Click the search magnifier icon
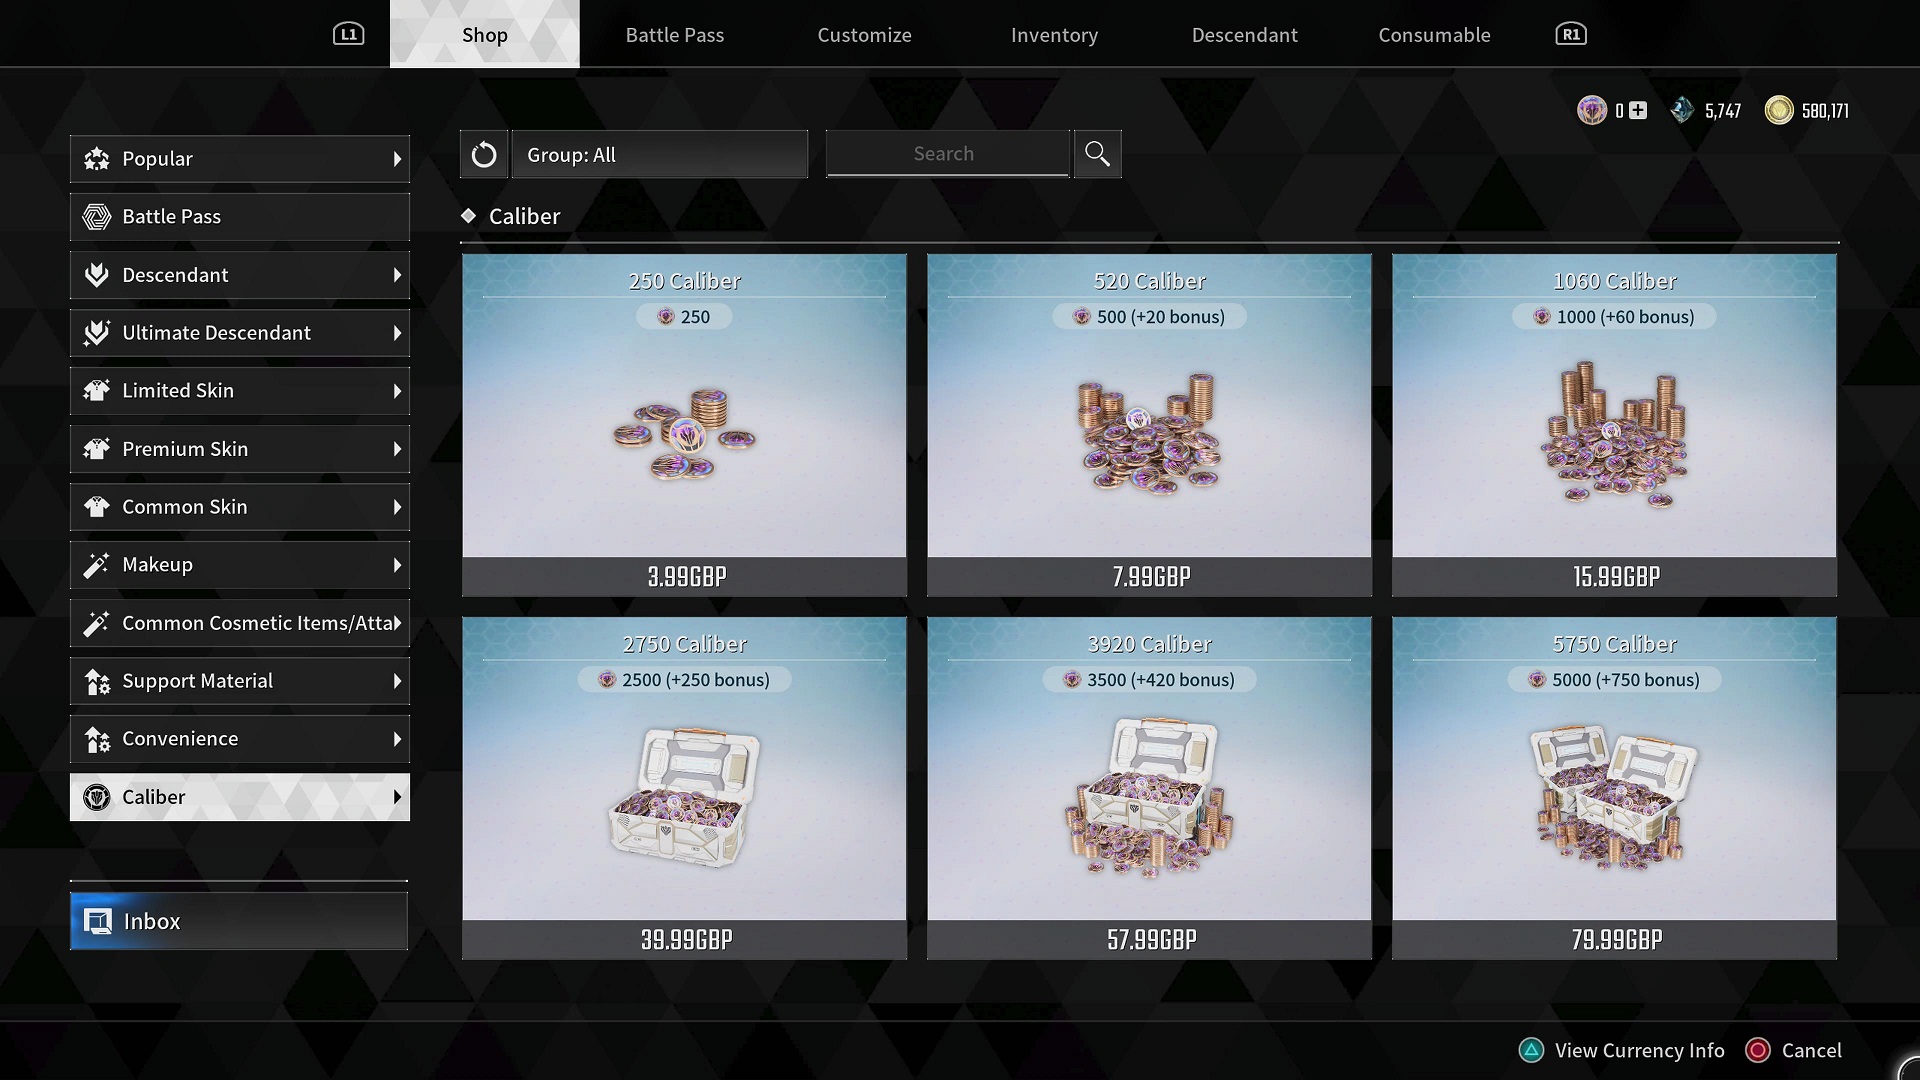Image resolution: width=1920 pixels, height=1080 pixels. tap(1098, 153)
